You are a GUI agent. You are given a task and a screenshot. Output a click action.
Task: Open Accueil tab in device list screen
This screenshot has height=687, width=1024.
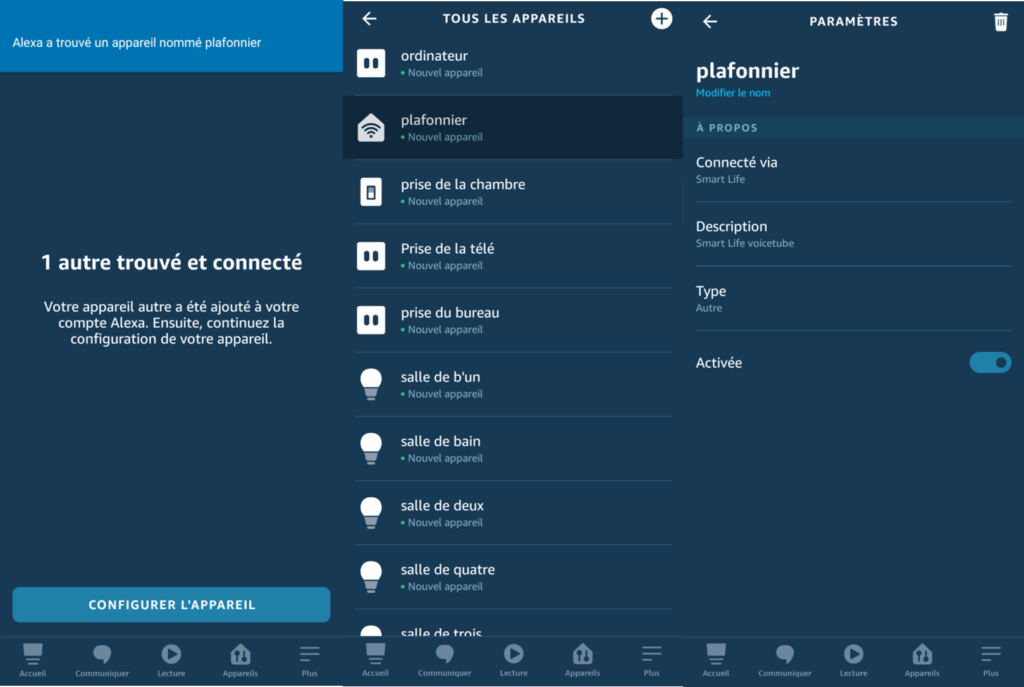(376, 660)
